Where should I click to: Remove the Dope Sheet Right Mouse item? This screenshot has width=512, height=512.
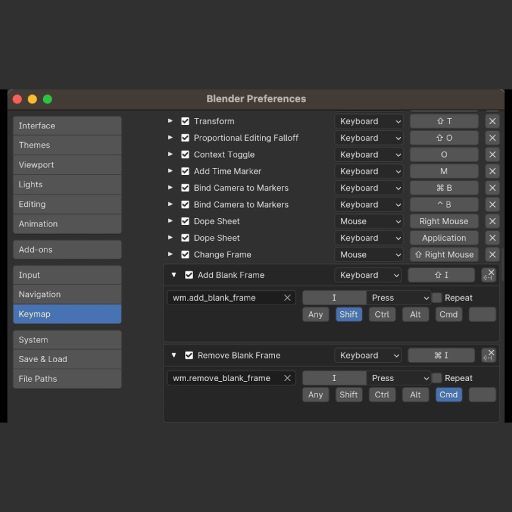492,221
